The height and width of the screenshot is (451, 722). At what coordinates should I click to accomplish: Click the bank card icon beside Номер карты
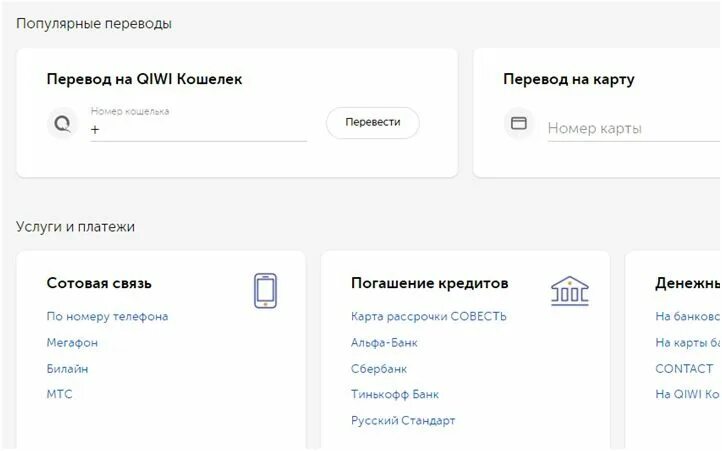pyautogui.click(x=519, y=123)
